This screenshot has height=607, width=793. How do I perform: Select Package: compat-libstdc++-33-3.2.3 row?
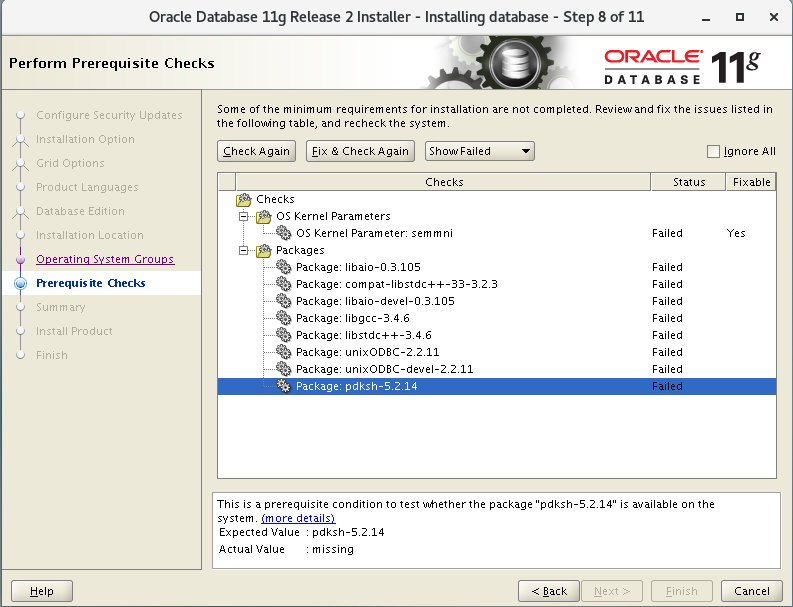tap(497, 284)
